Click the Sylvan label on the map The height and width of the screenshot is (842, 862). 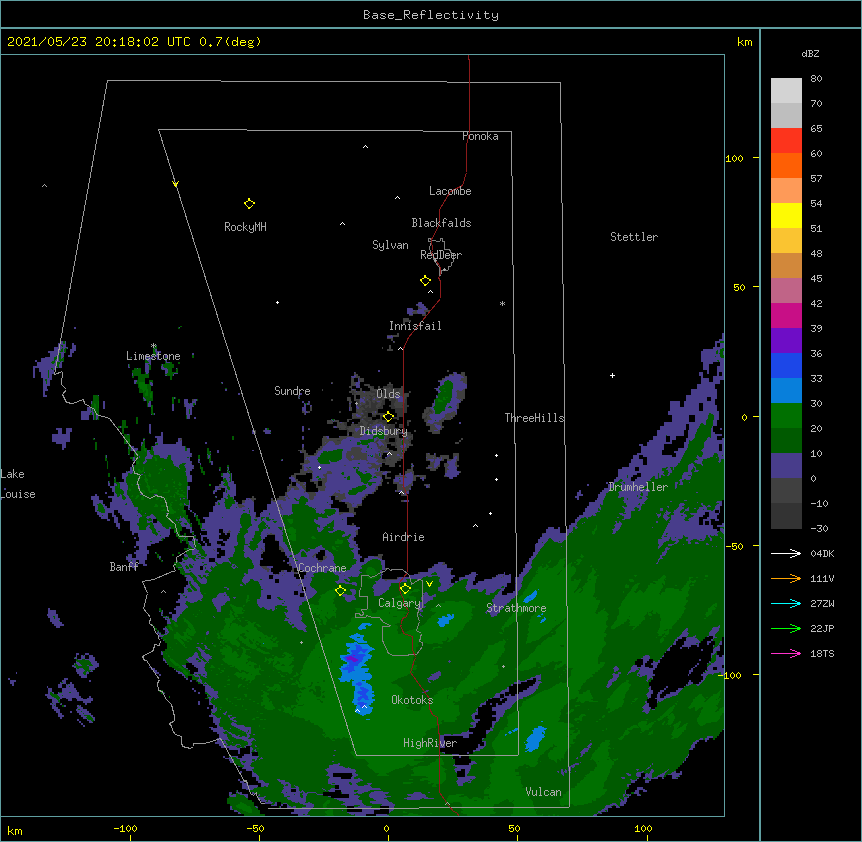coord(390,245)
